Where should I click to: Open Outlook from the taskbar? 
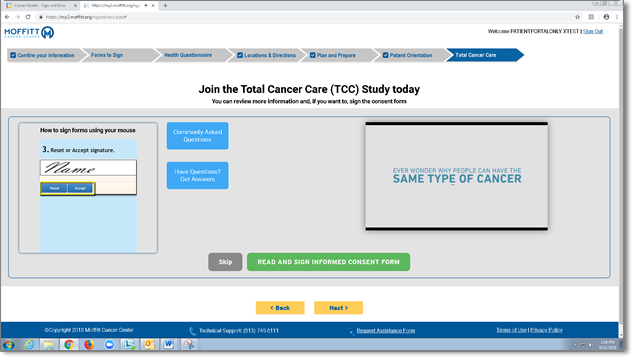tap(149, 344)
